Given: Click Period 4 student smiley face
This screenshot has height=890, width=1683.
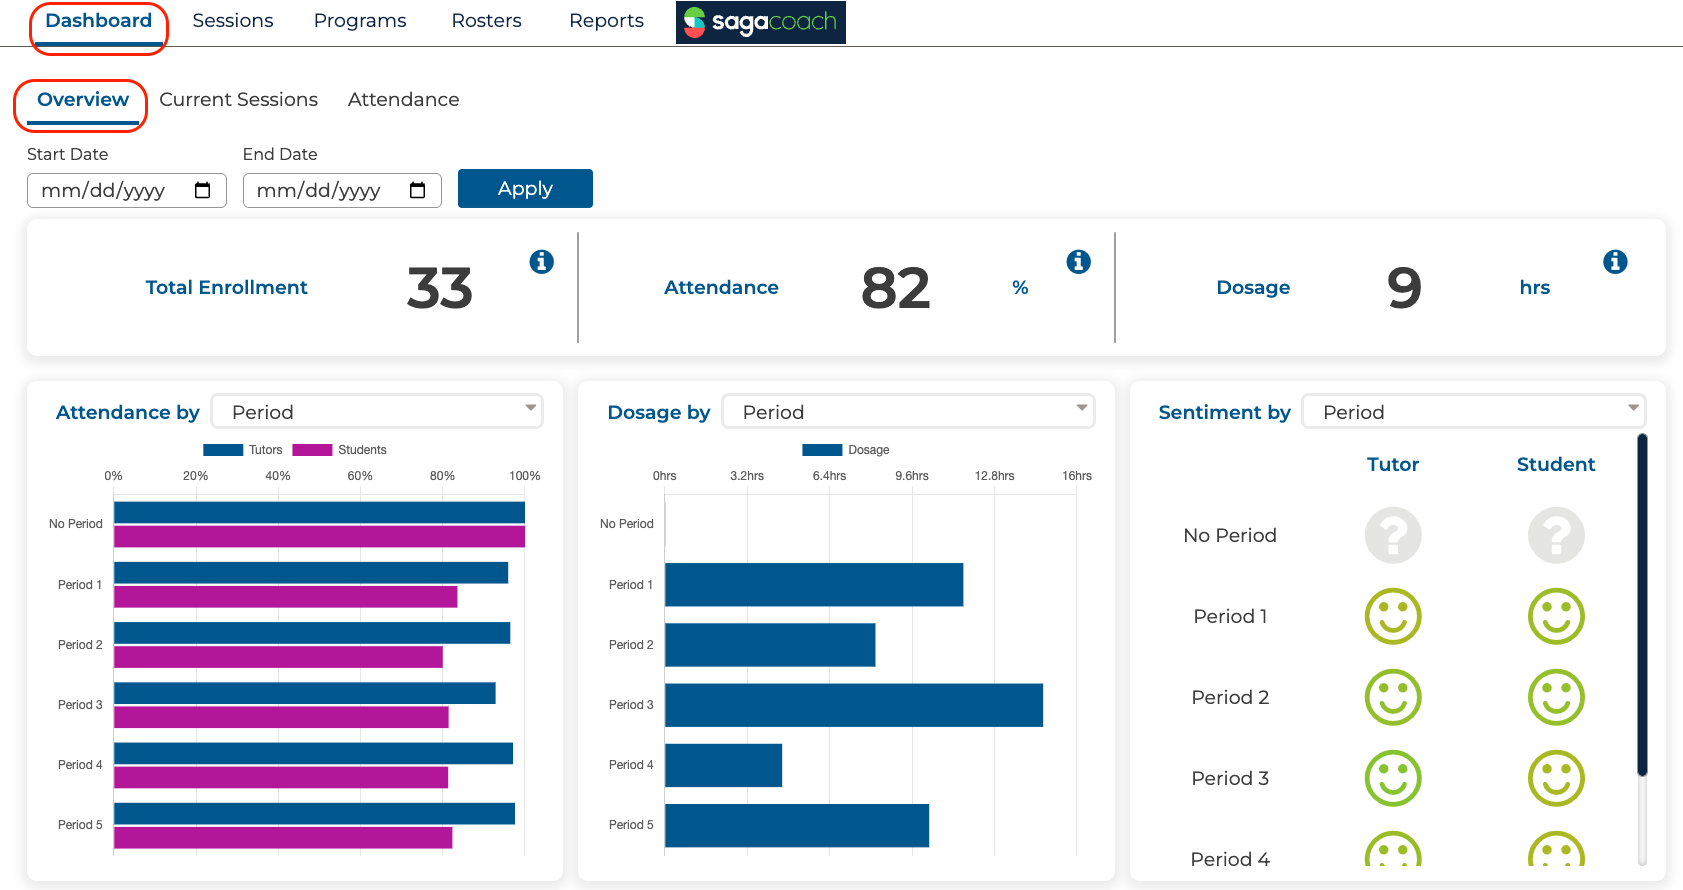Looking at the screenshot, I should tap(1556, 849).
